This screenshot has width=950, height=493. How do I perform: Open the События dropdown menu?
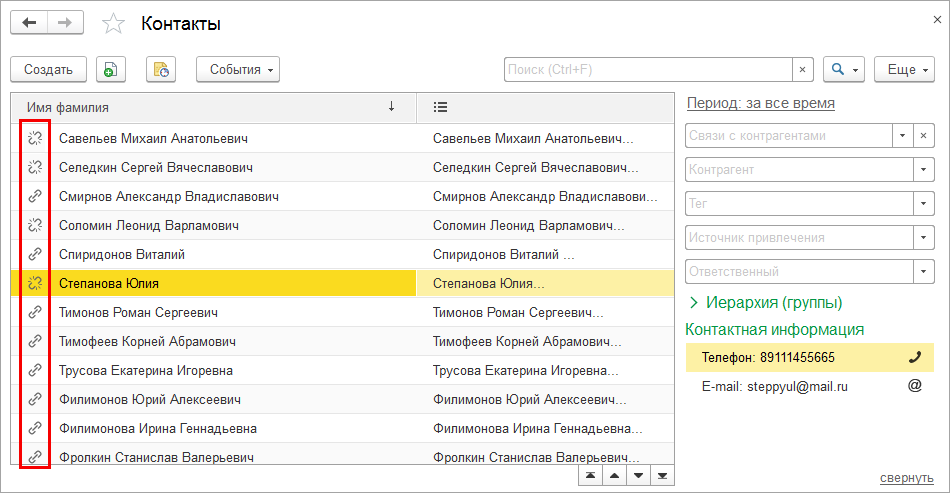[238, 69]
